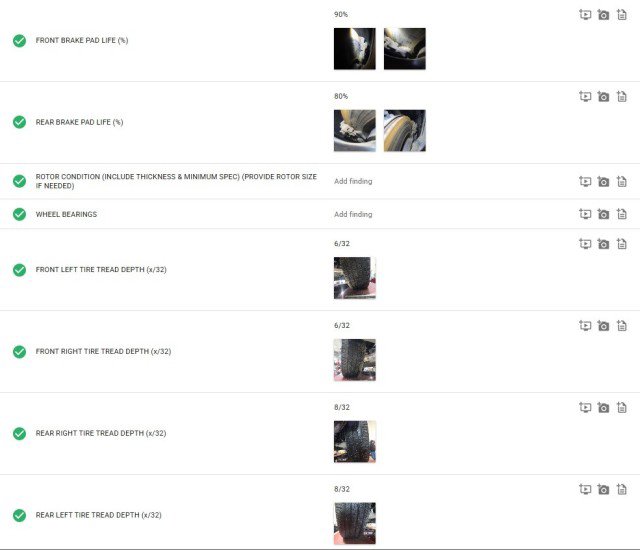Open the Front Left Tire tread photo
Image resolution: width=640 pixels, height=550 pixels.
click(x=355, y=278)
